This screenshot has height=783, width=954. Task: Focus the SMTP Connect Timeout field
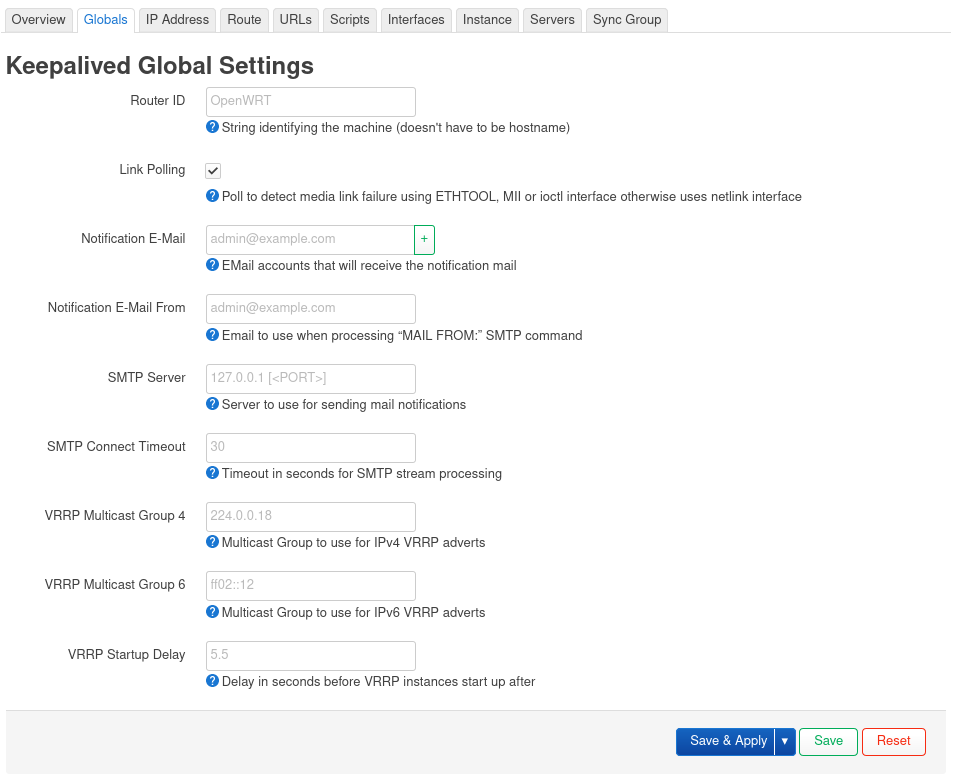pyautogui.click(x=311, y=447)
